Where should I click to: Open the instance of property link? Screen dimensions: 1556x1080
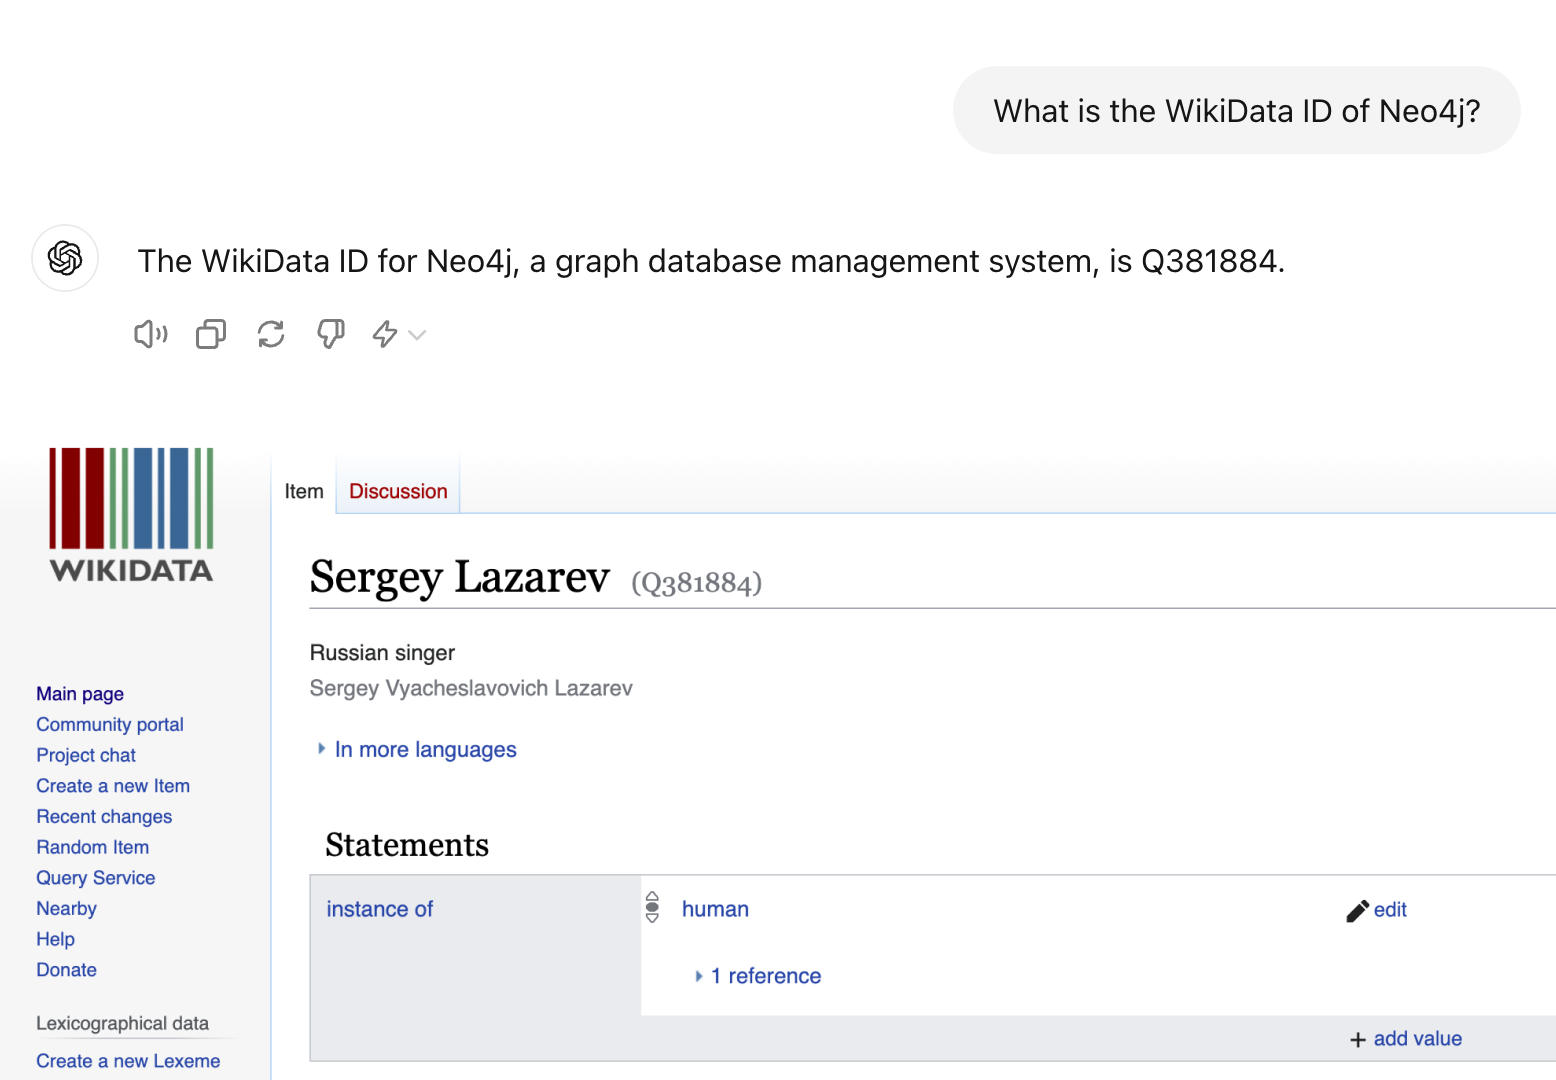tap(380, 909)
